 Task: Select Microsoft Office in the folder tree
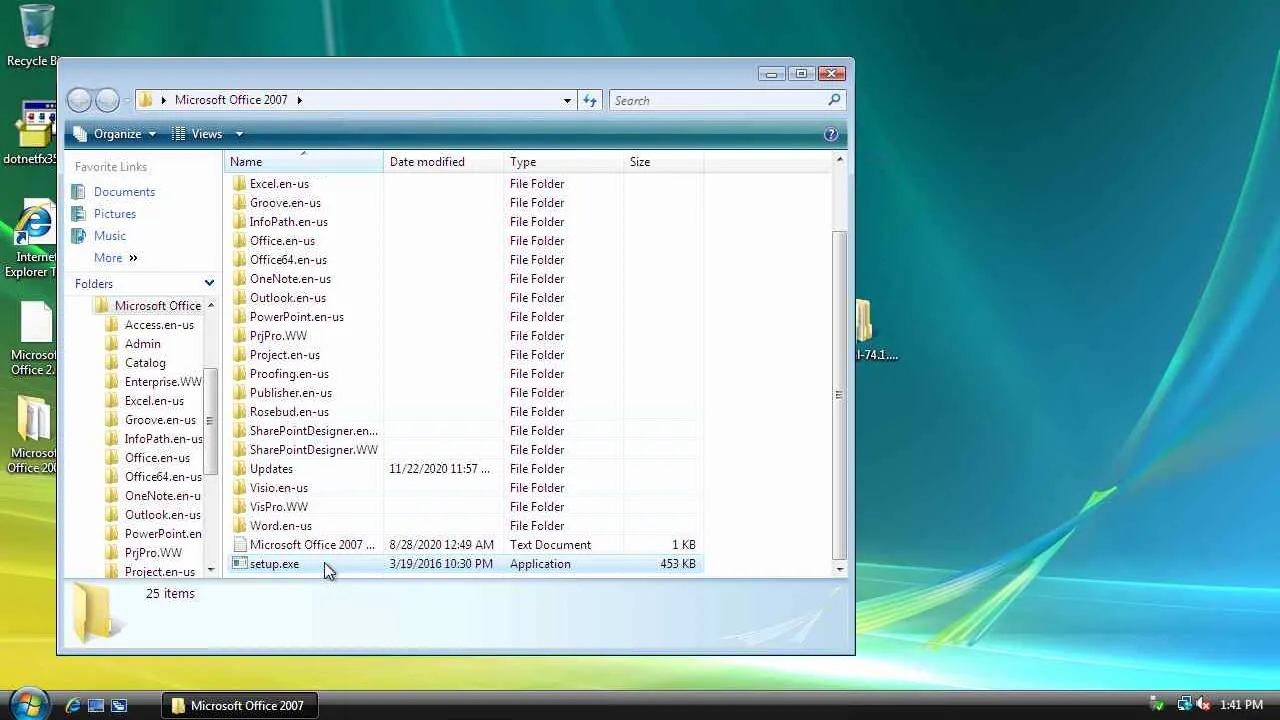pos(157,306)
